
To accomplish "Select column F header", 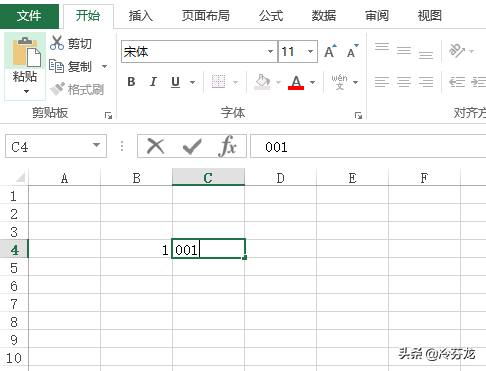I will (424, 177).
